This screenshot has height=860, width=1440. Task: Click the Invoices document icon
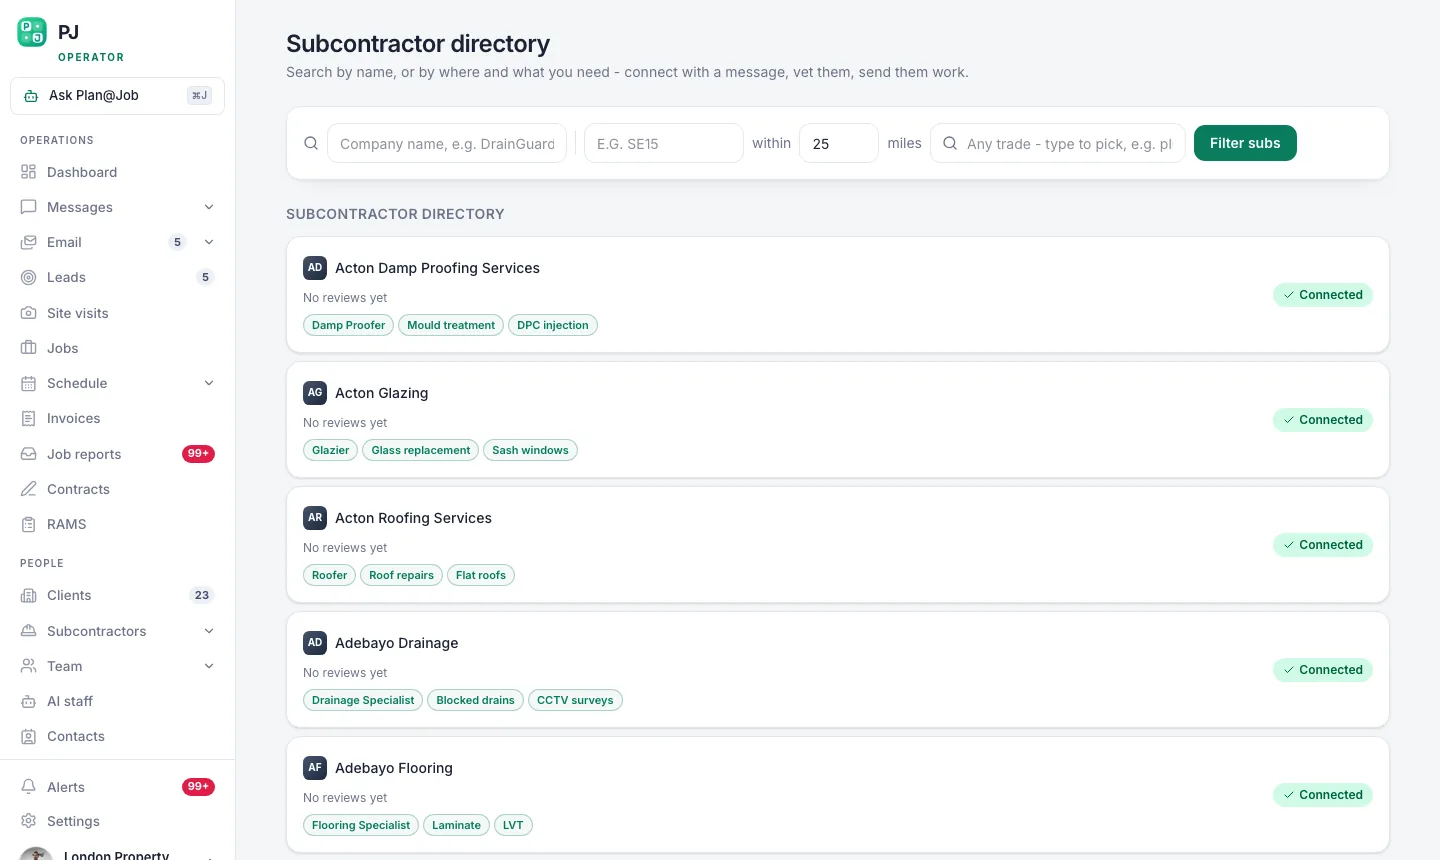[x=28, y=418]
